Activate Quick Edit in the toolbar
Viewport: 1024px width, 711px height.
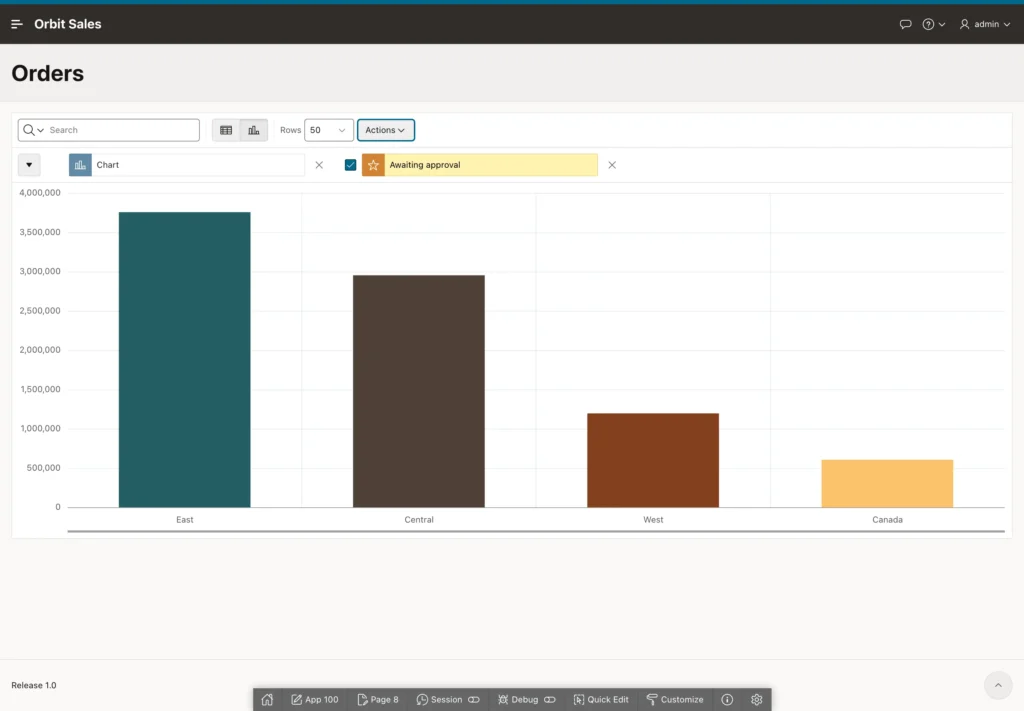(x=601, y=699)
